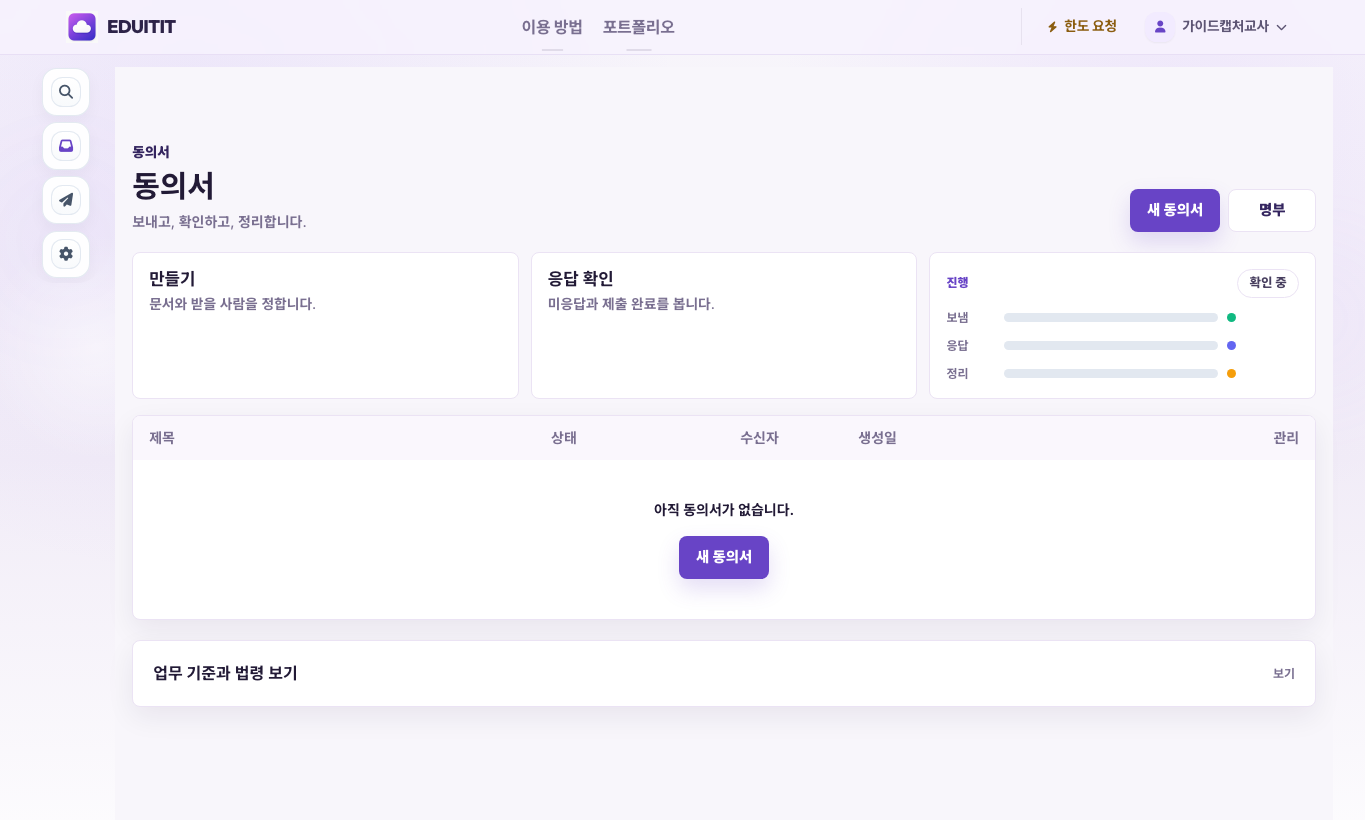Screen dimensions: 1365x820
Task: Click the orange dot beside 정리
Action: pyautogui.click(x=1231, y=373)
